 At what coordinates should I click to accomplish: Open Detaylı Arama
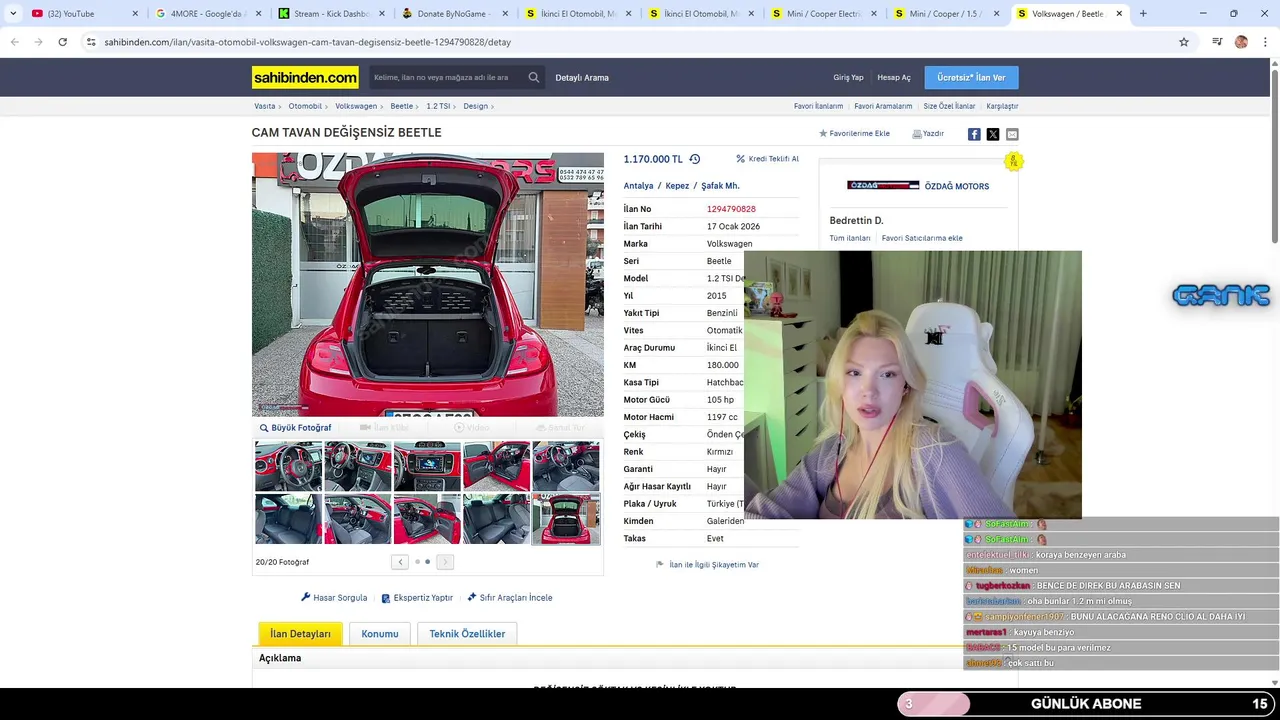click(582, 77)
